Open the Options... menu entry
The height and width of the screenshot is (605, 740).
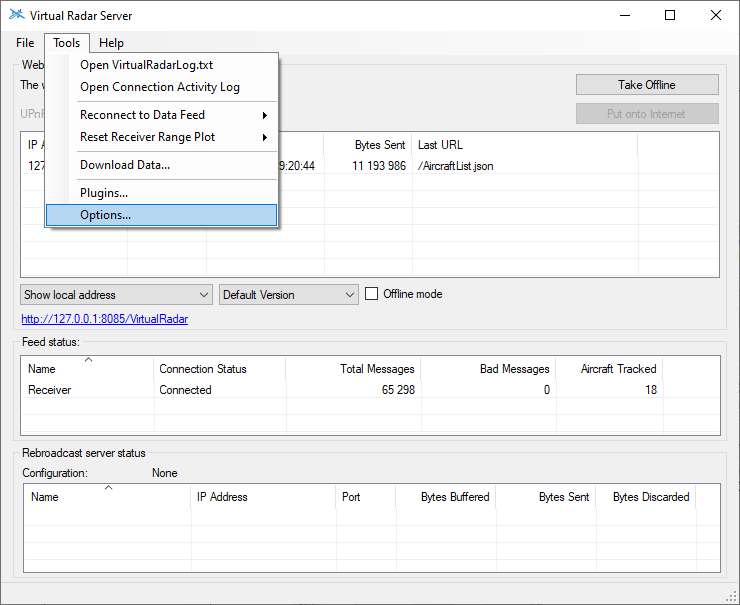(x=161, y=215)
